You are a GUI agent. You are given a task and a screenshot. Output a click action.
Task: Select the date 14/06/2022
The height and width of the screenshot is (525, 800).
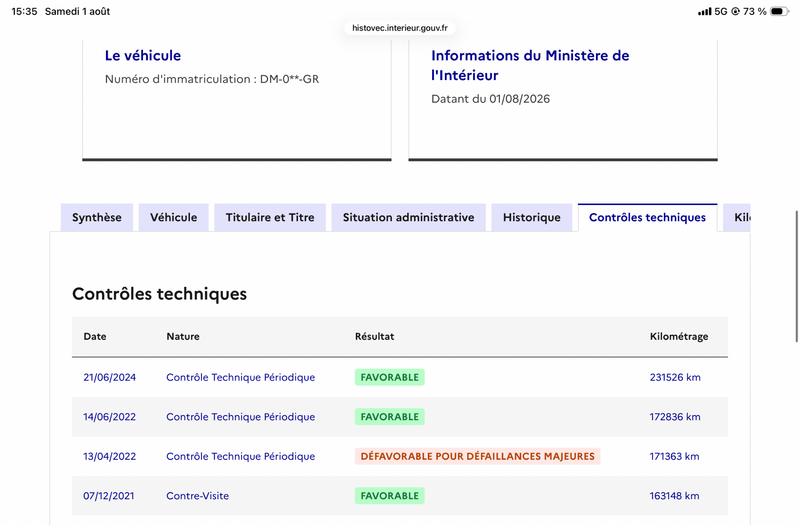point(110,417)
